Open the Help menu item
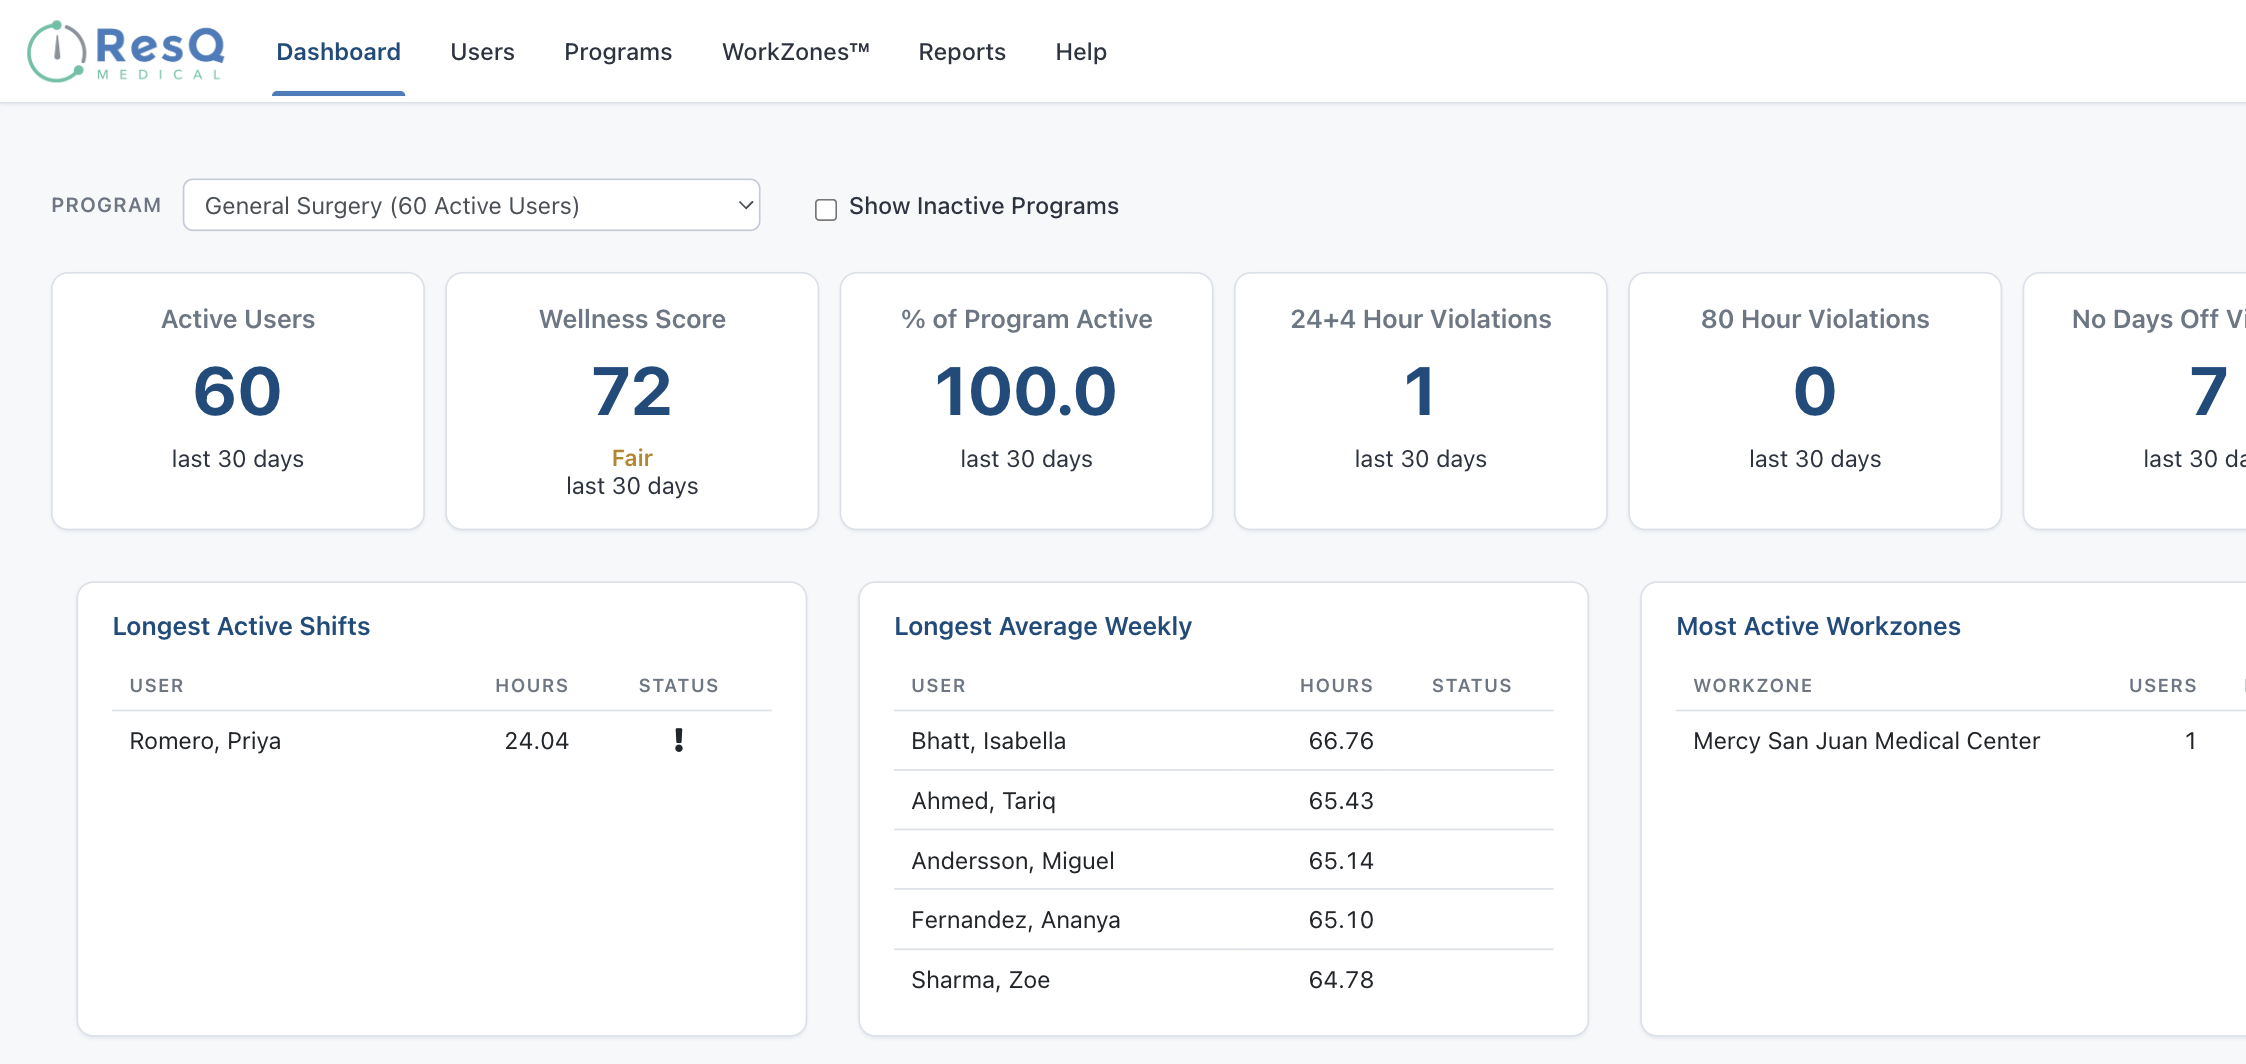The image size is (2246, 1064). point(1081,52)
